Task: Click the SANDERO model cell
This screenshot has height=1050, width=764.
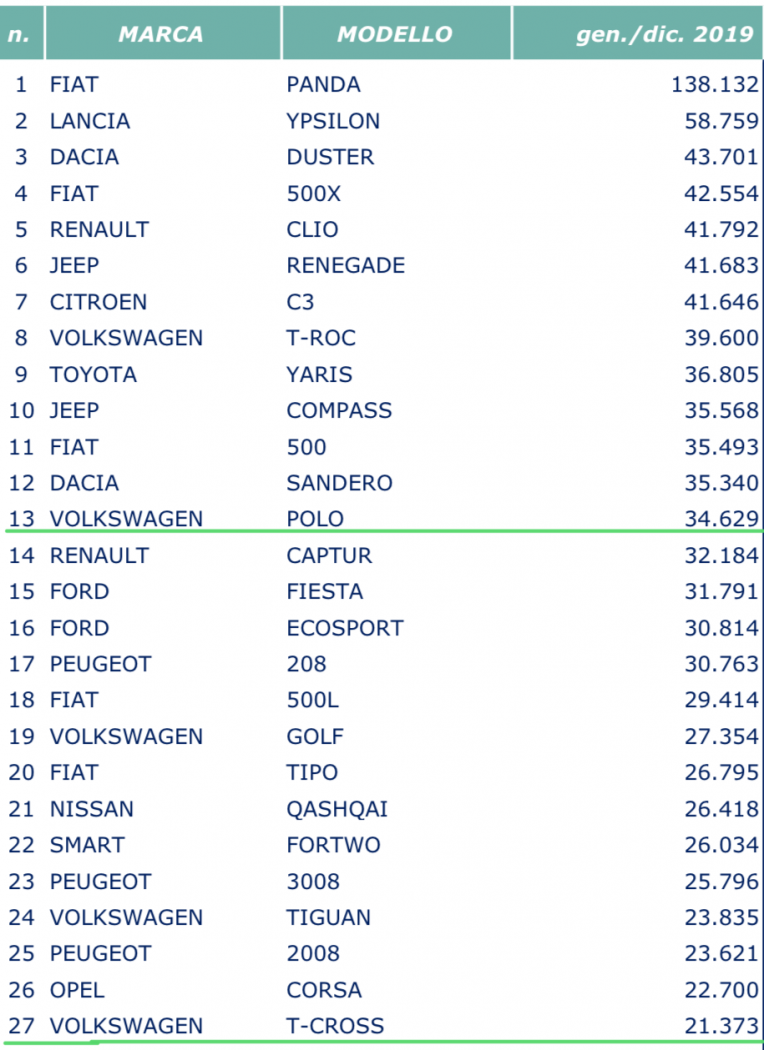Action: [339, 482]
